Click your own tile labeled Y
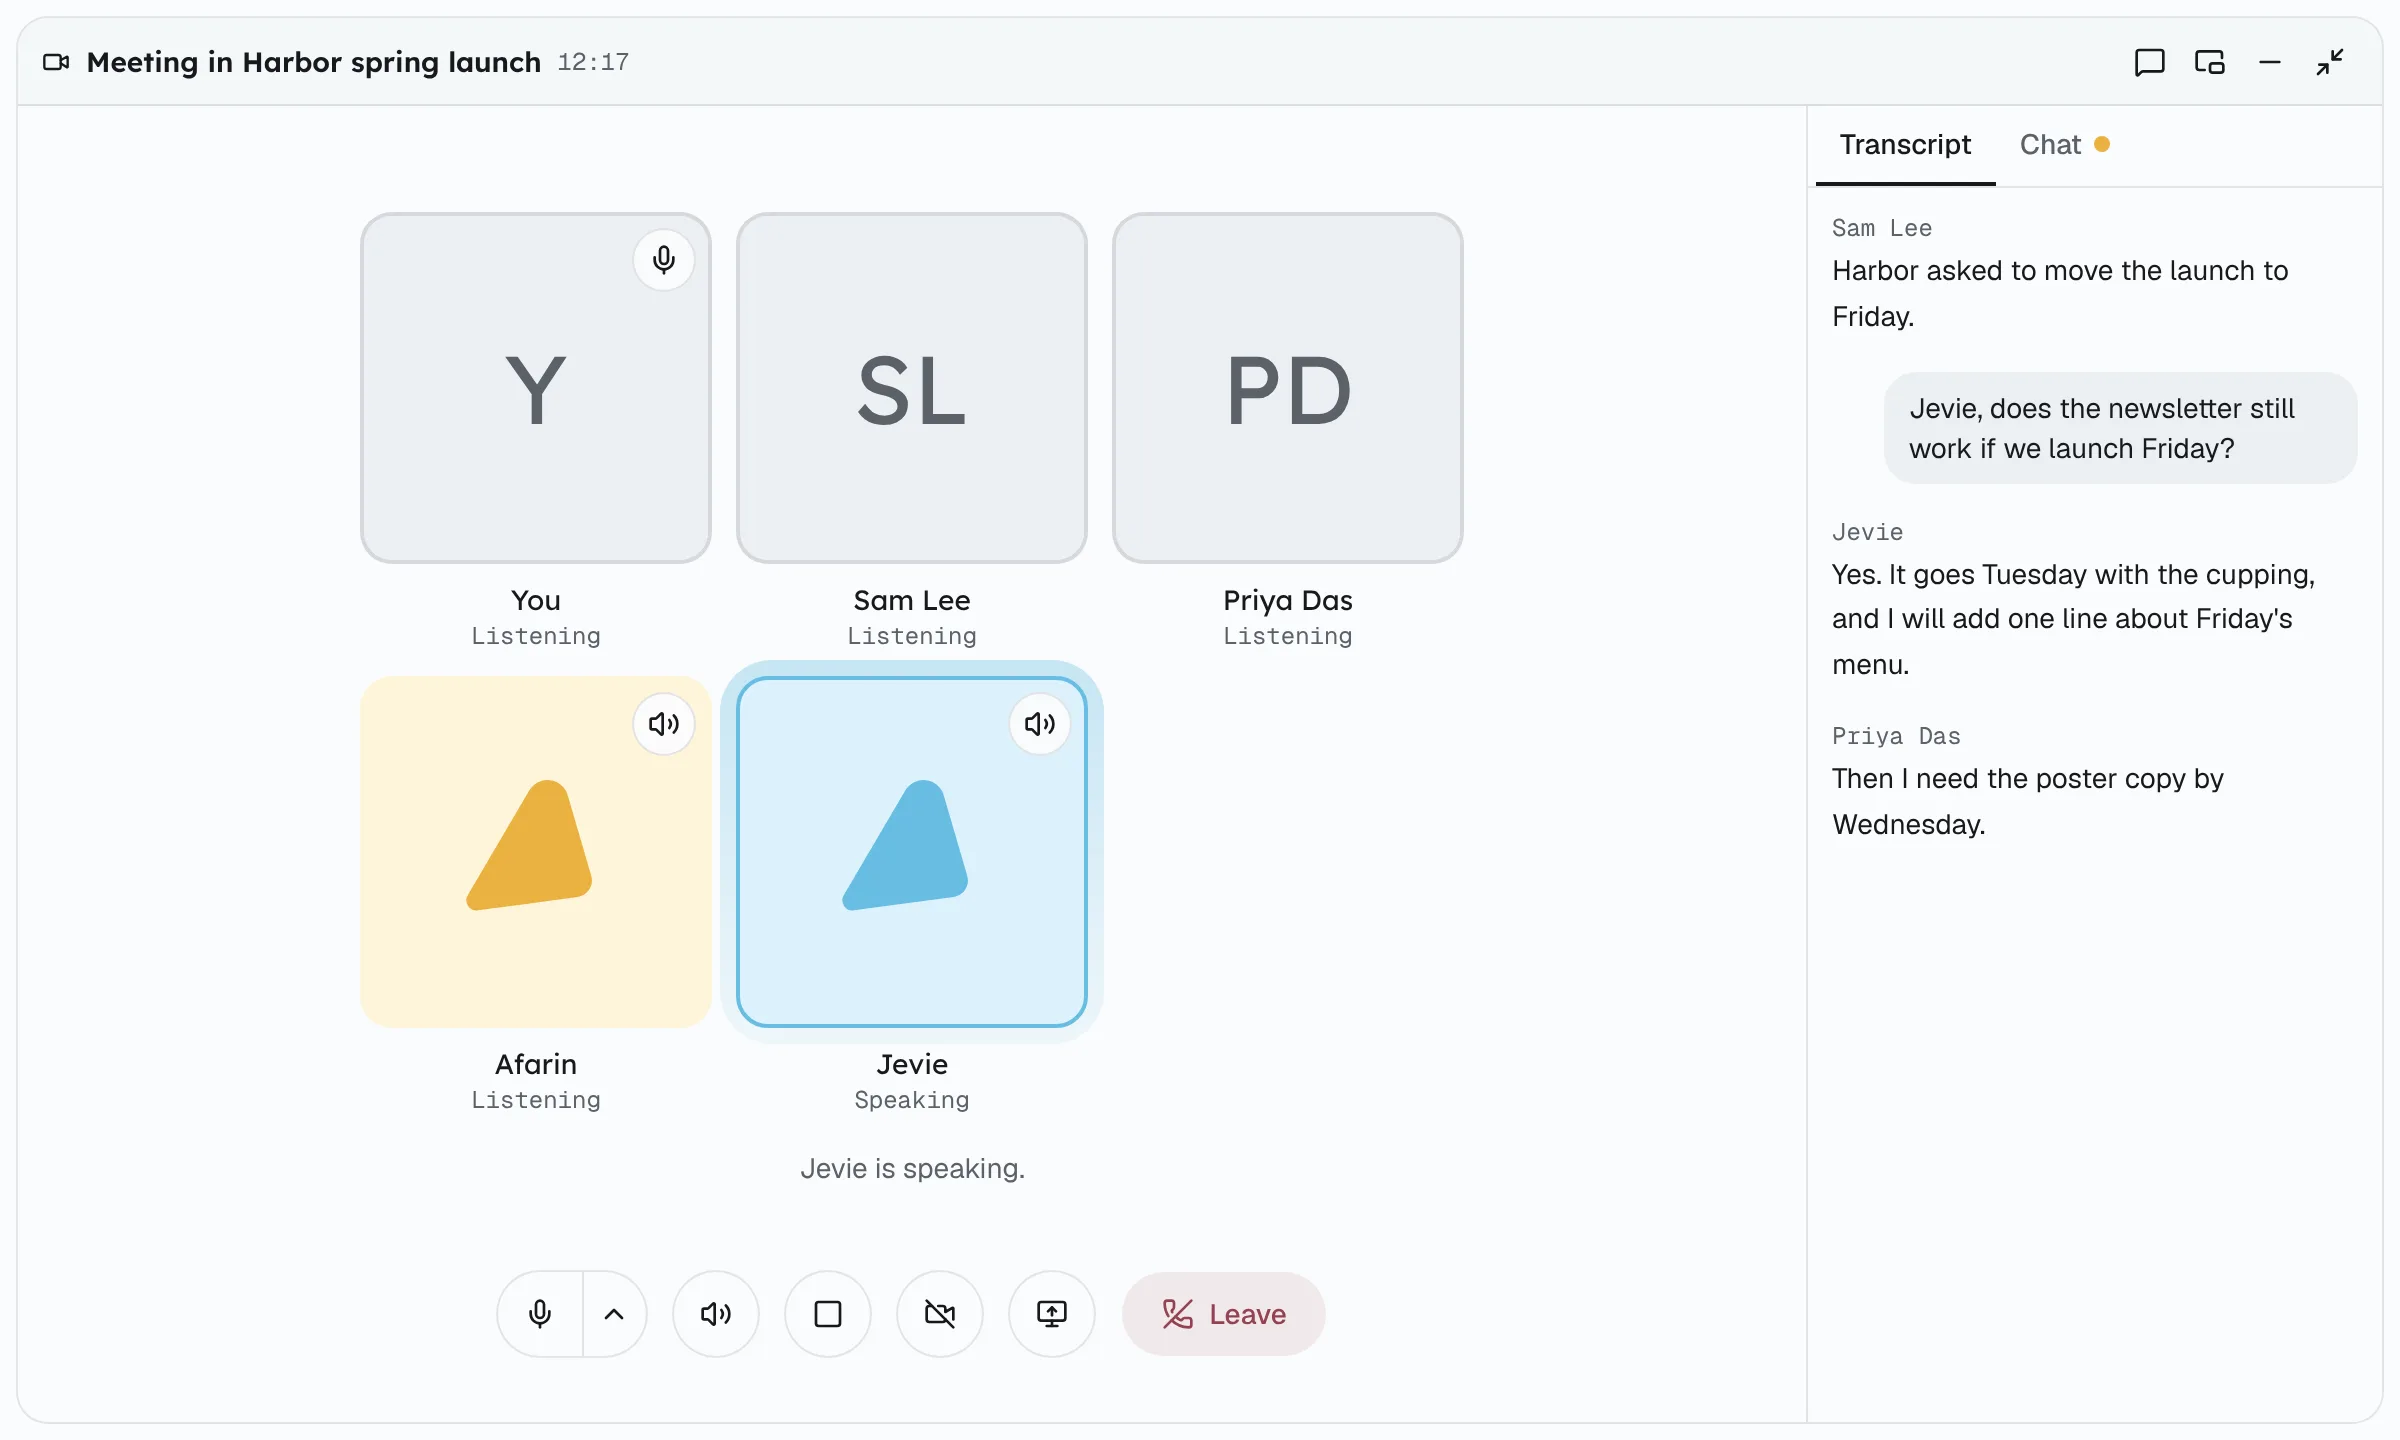This screenshot has height=1440, width=2400. click(536, 388)
